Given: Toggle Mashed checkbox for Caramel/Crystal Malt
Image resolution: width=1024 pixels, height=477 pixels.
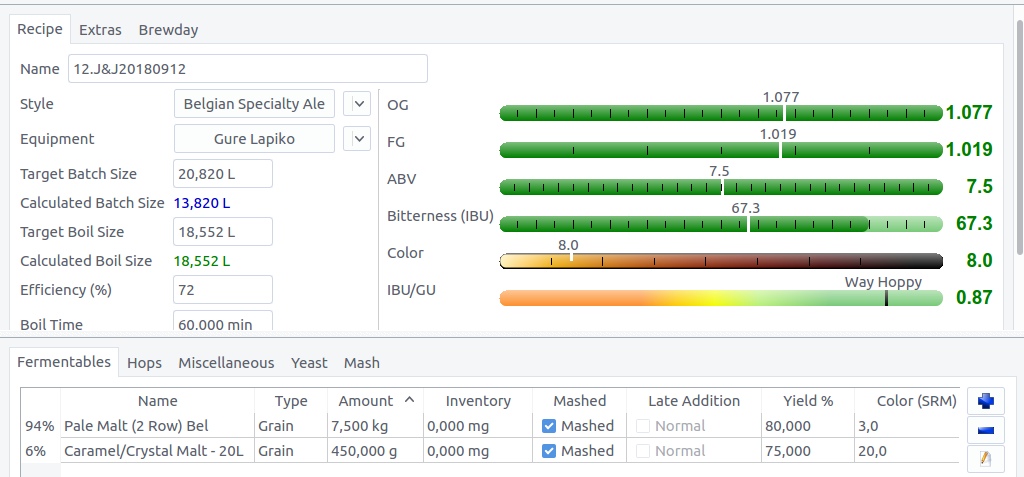Looking at the screenshot, I should click(x=549, y=451).
